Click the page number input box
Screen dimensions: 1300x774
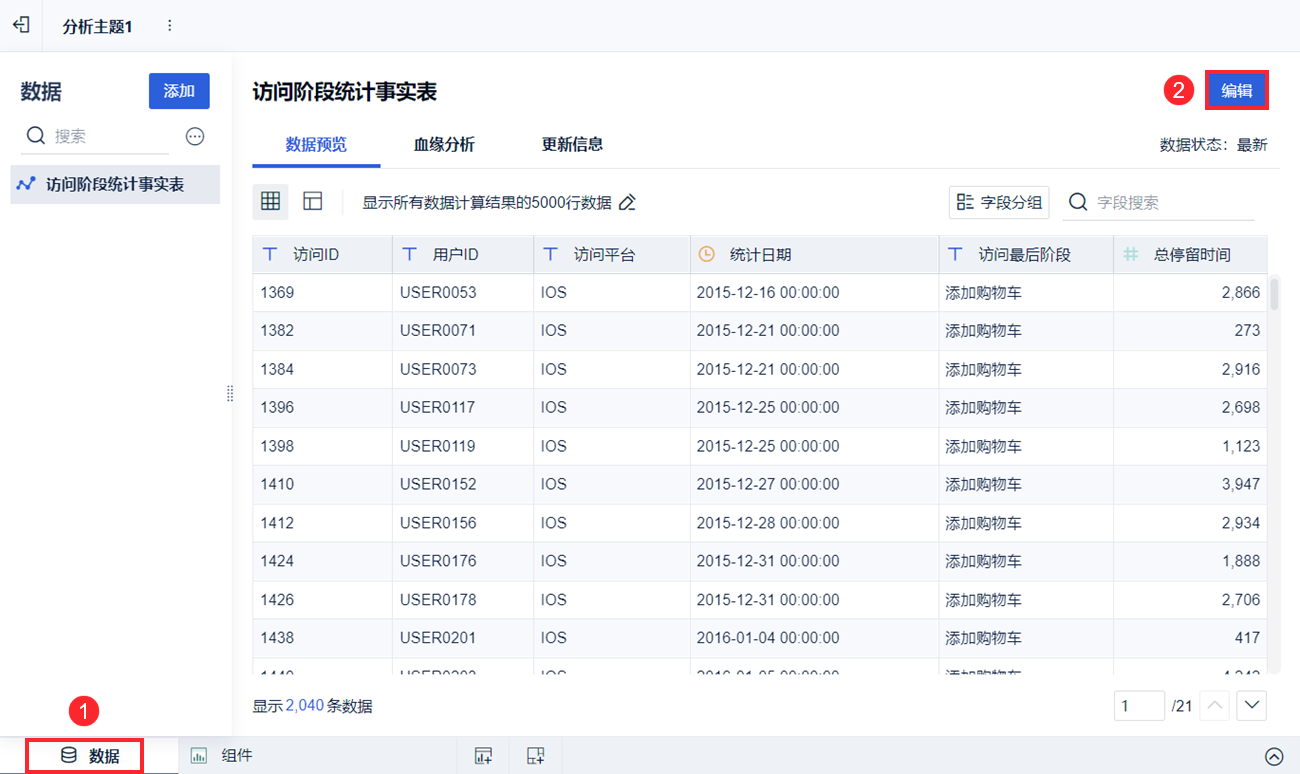click(x=1139, y=706)
